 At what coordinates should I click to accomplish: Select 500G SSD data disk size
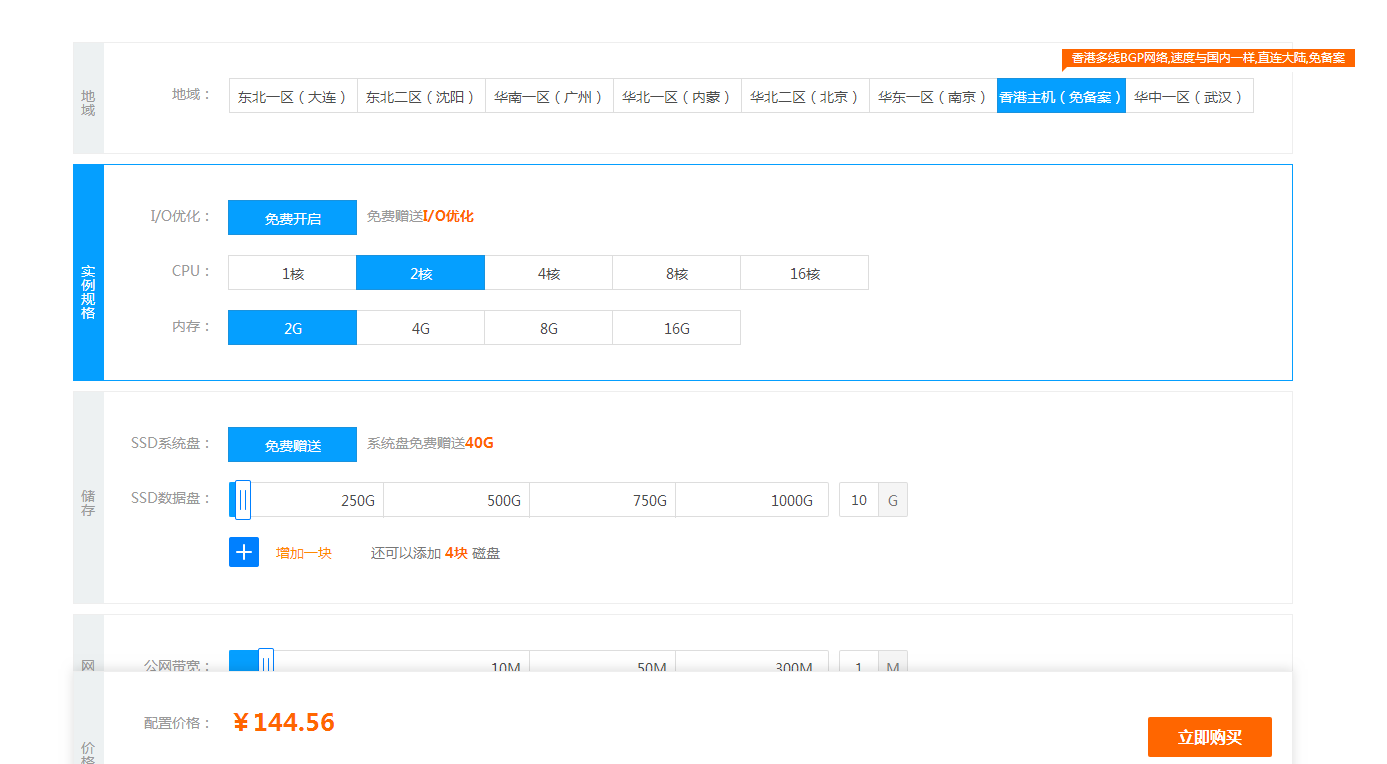pos(456,499)
